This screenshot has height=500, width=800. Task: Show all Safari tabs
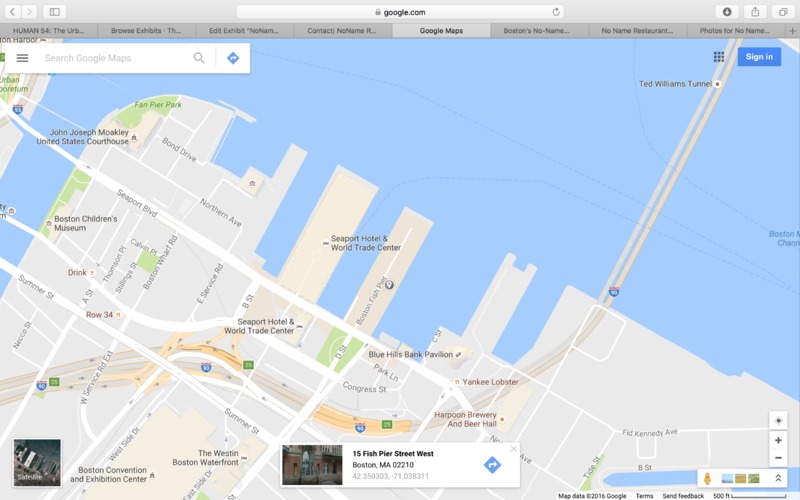pyautogui.click(x=783, y=12)
